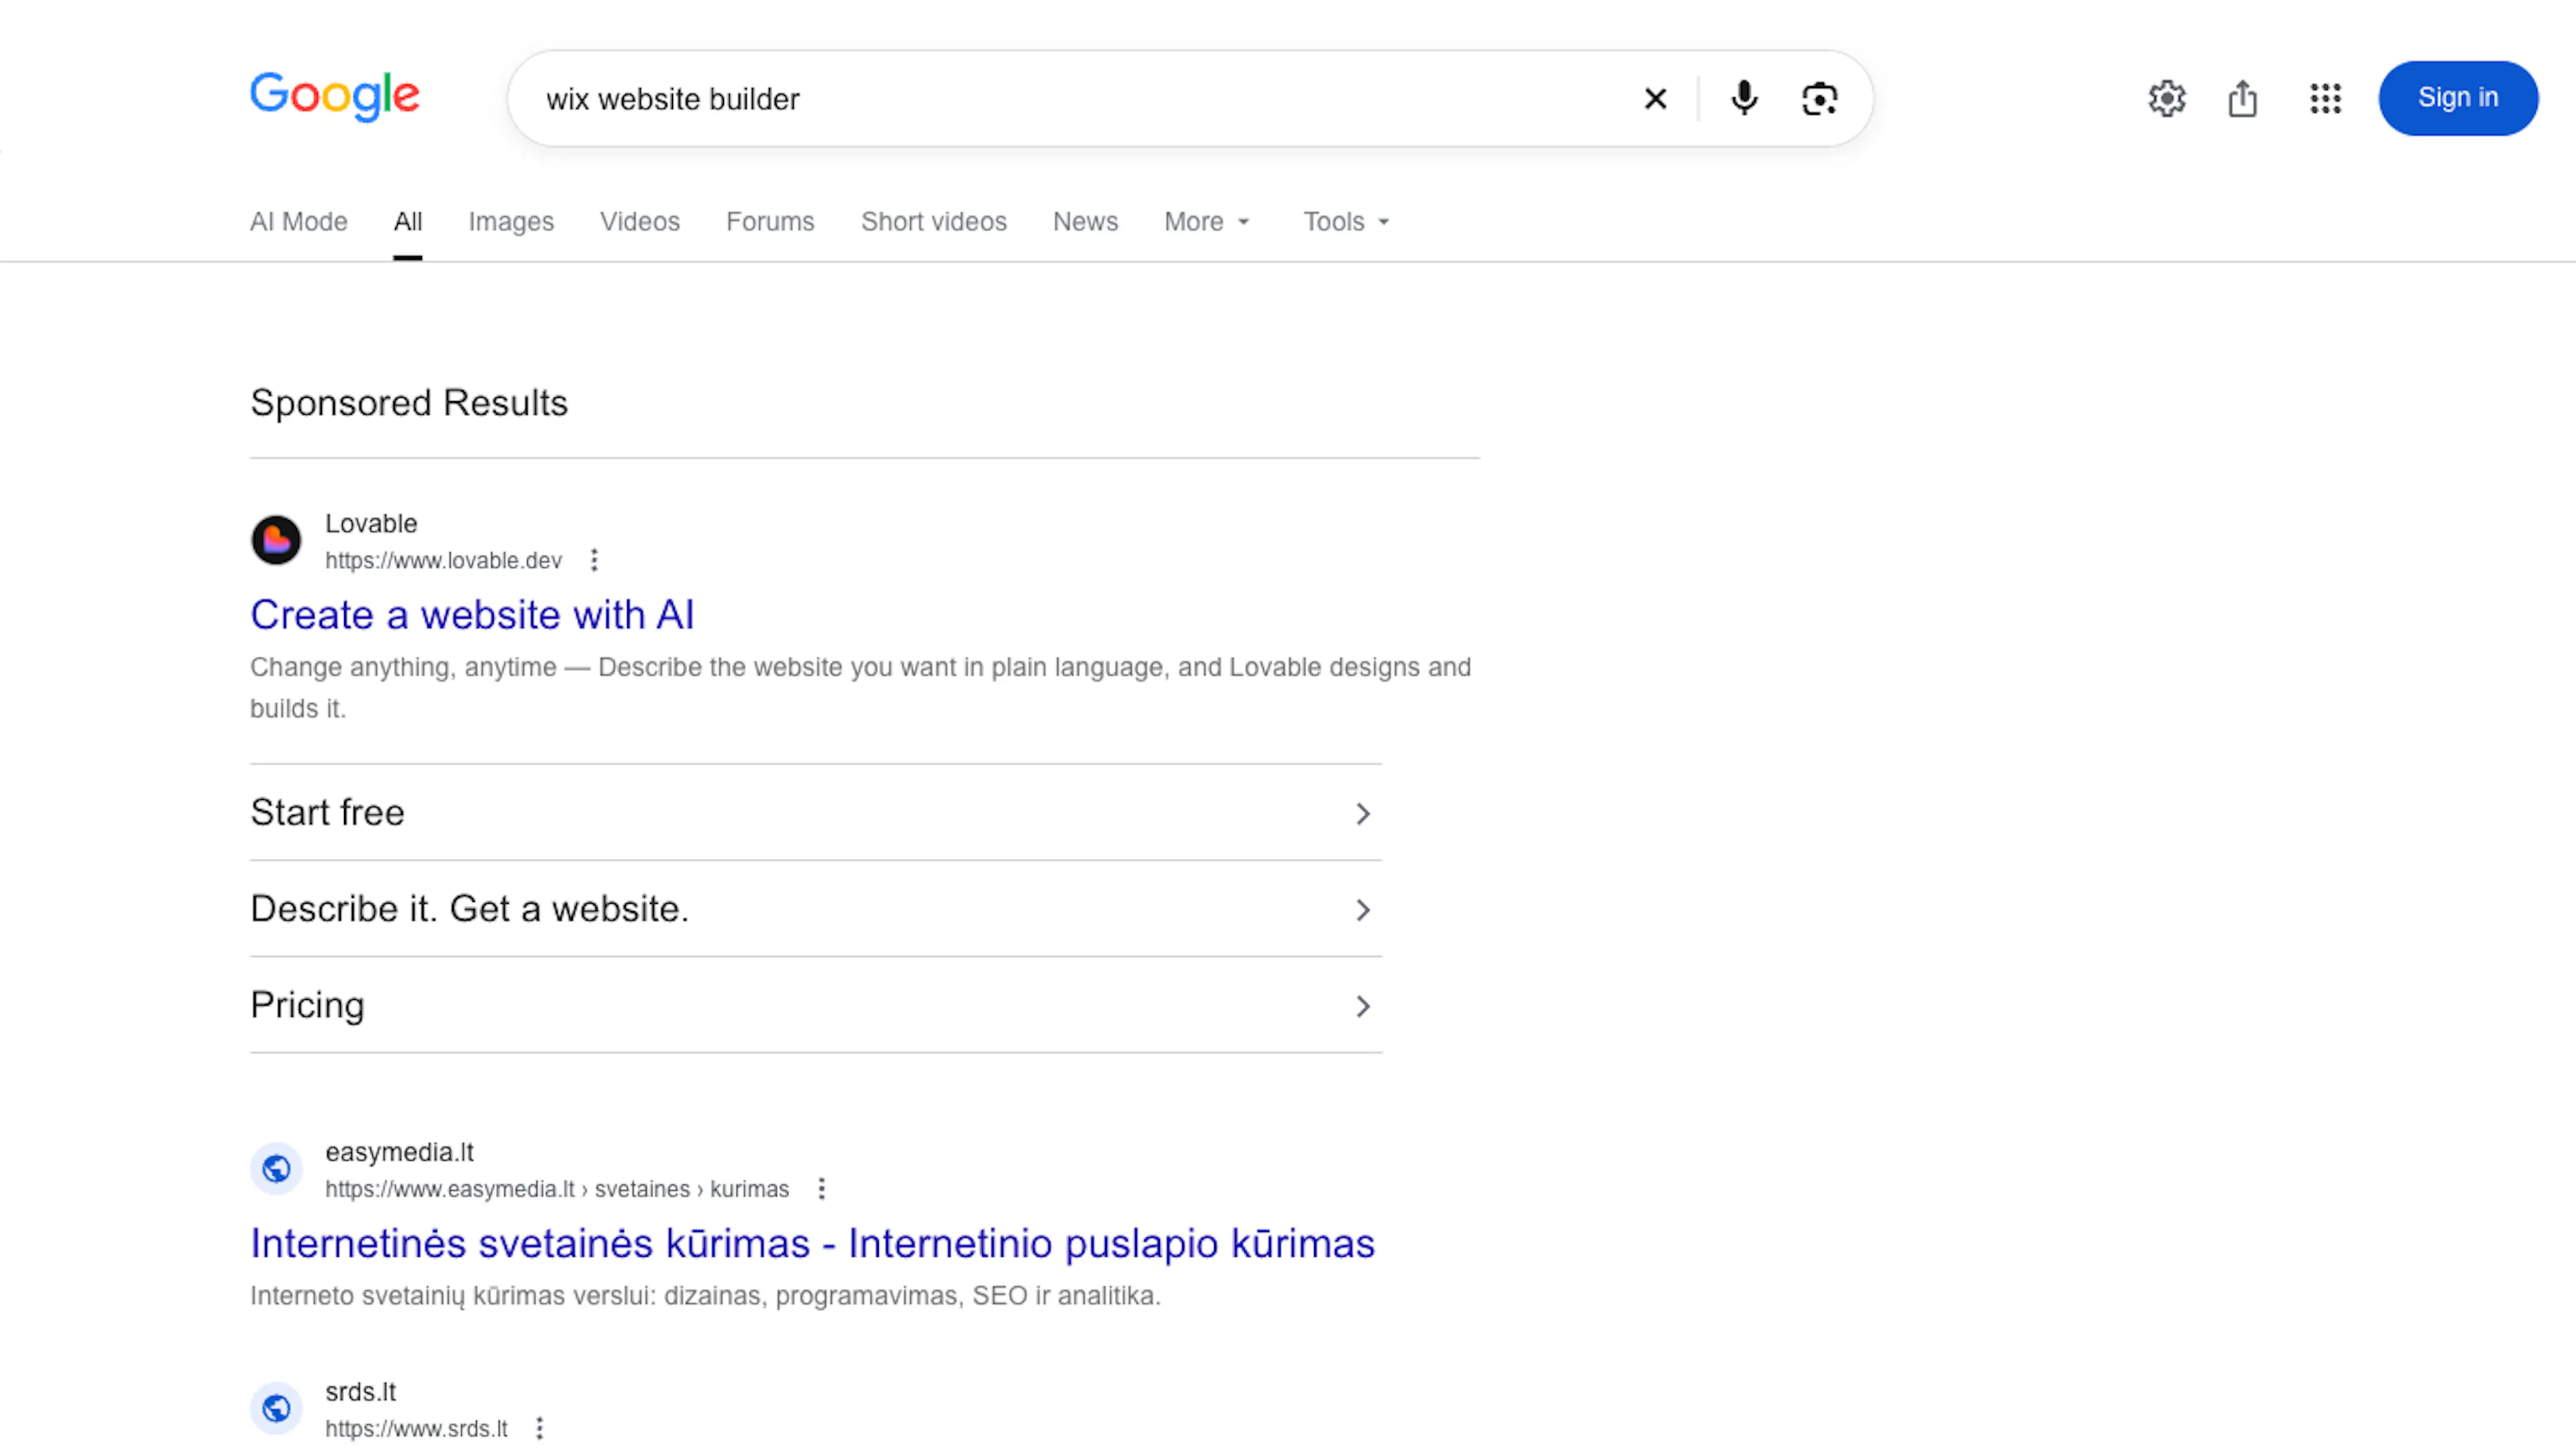The width and height of the screenshot is (2576, 1450).
Task: Expand the 'Describe it. Get a website.' chevron
Action: point(1362,909)
